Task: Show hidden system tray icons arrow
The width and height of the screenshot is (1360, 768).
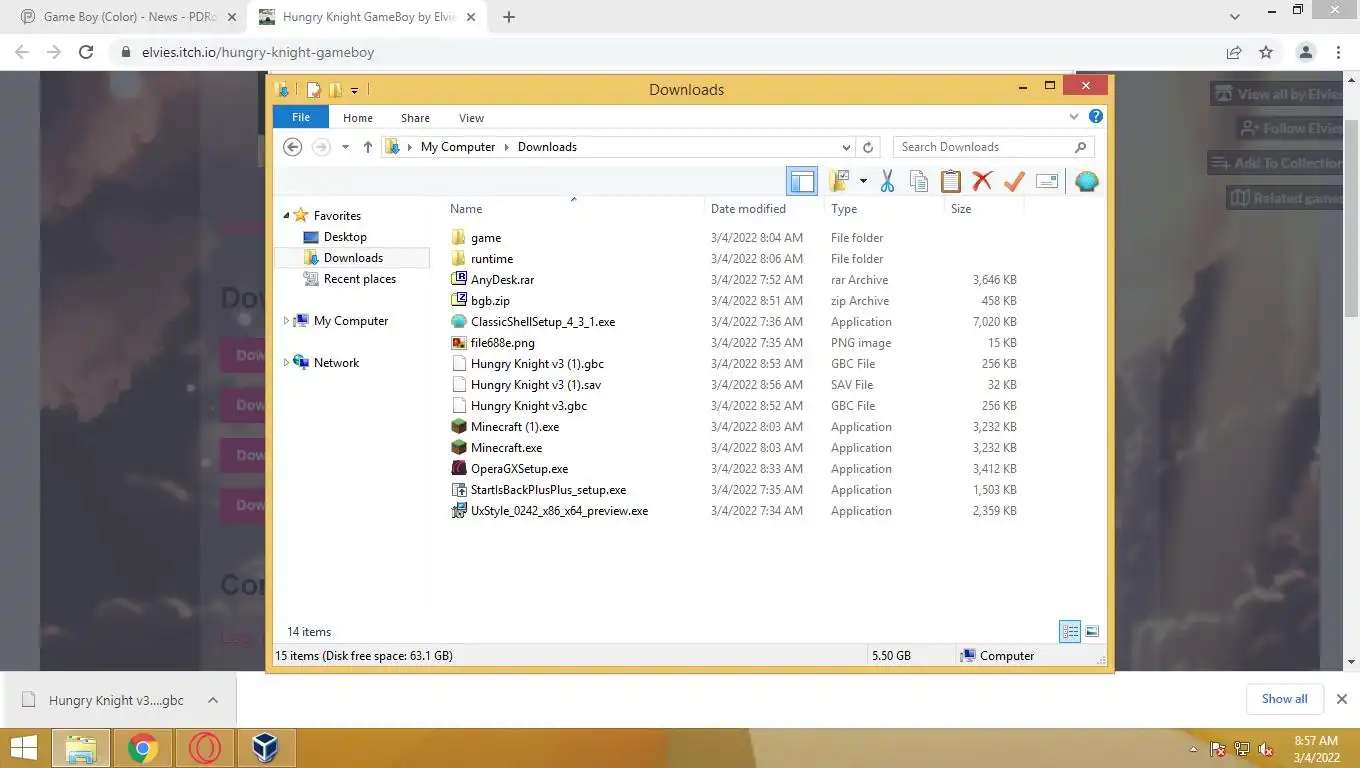Action: tap(1192, 749)
